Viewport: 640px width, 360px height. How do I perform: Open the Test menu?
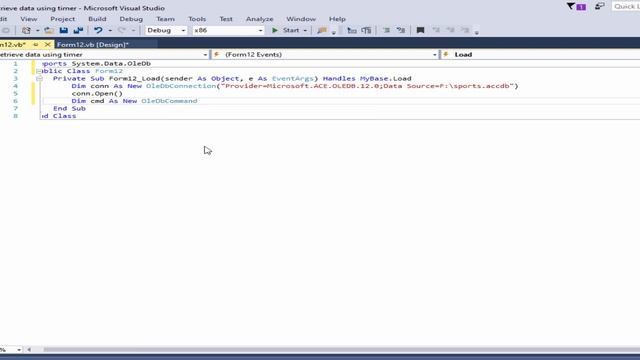click(x=226, y=19)
